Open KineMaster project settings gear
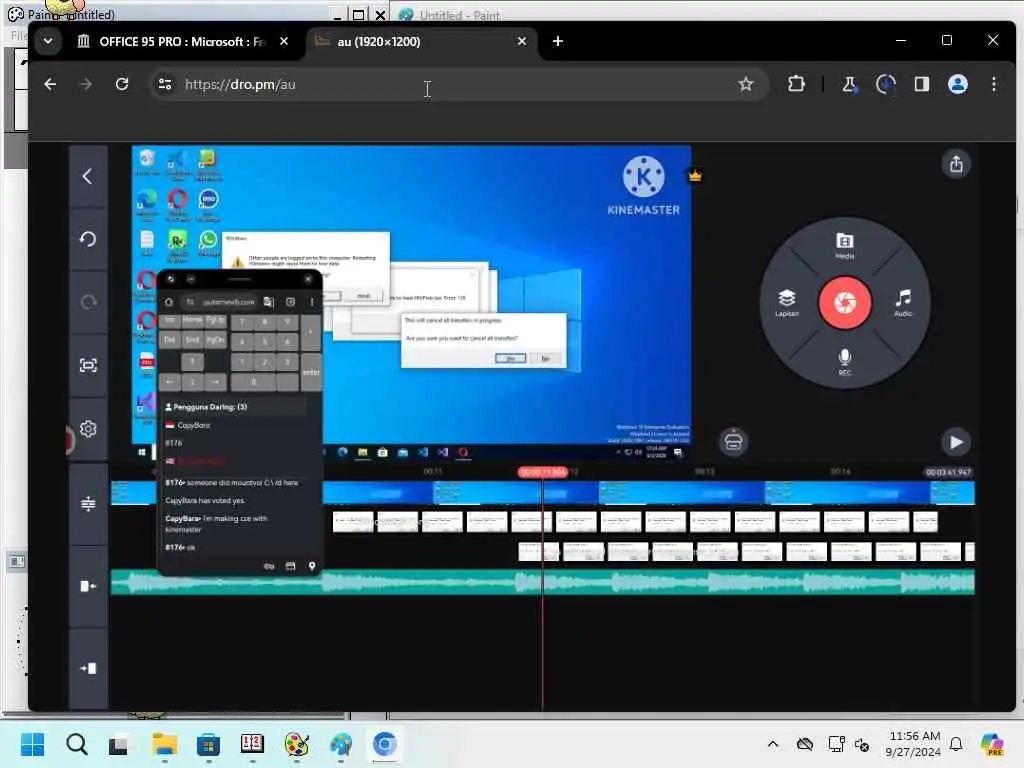This screenshot has height=768, width=1024. point(88,429)
